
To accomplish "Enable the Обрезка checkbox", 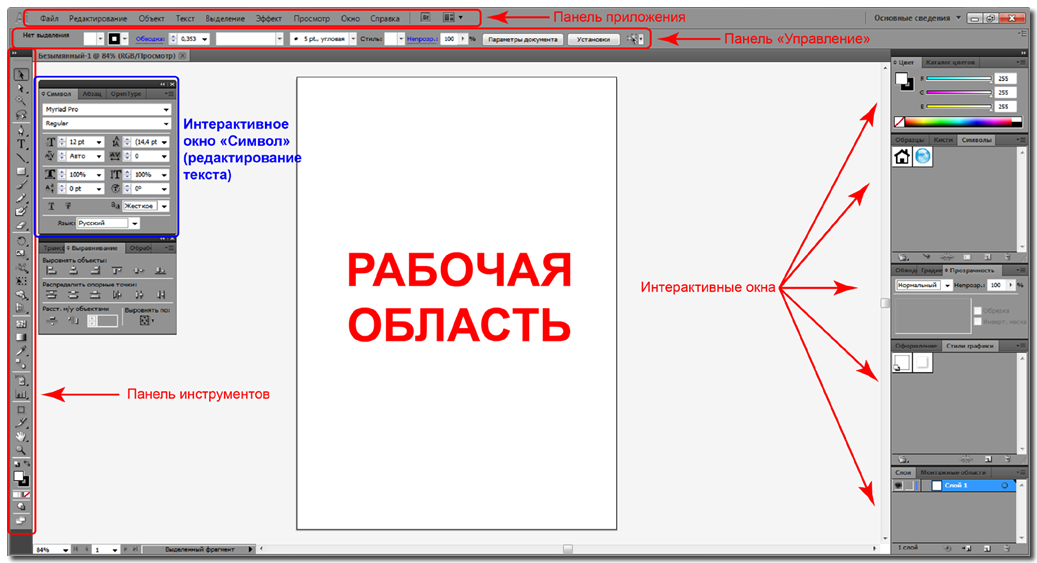I will coord(977,311).
